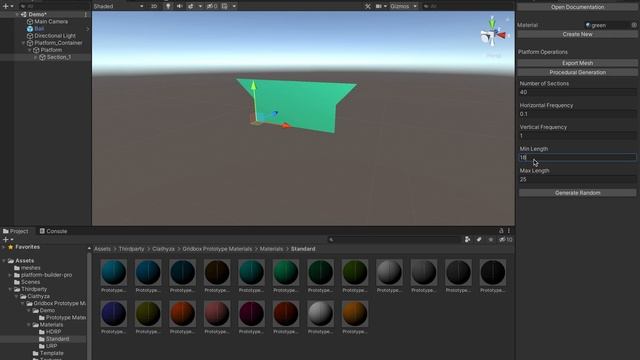Select the bright green Prototype material thumbnail

(286, 272)
